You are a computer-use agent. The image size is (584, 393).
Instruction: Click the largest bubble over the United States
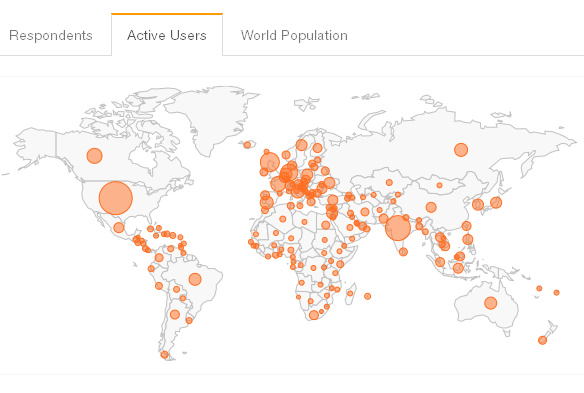point(116,198)
